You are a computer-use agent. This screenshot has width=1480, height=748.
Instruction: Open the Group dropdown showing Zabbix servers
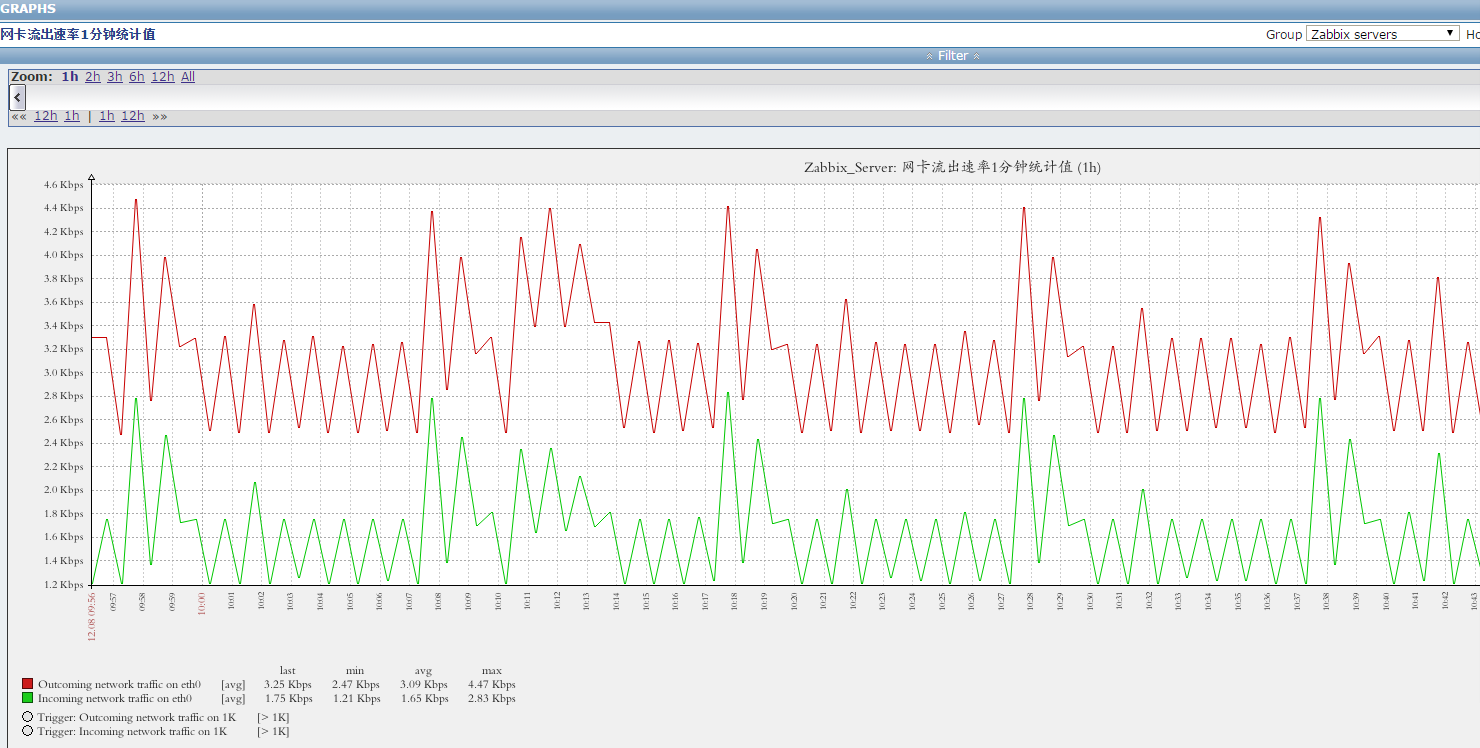point(1383,34)
